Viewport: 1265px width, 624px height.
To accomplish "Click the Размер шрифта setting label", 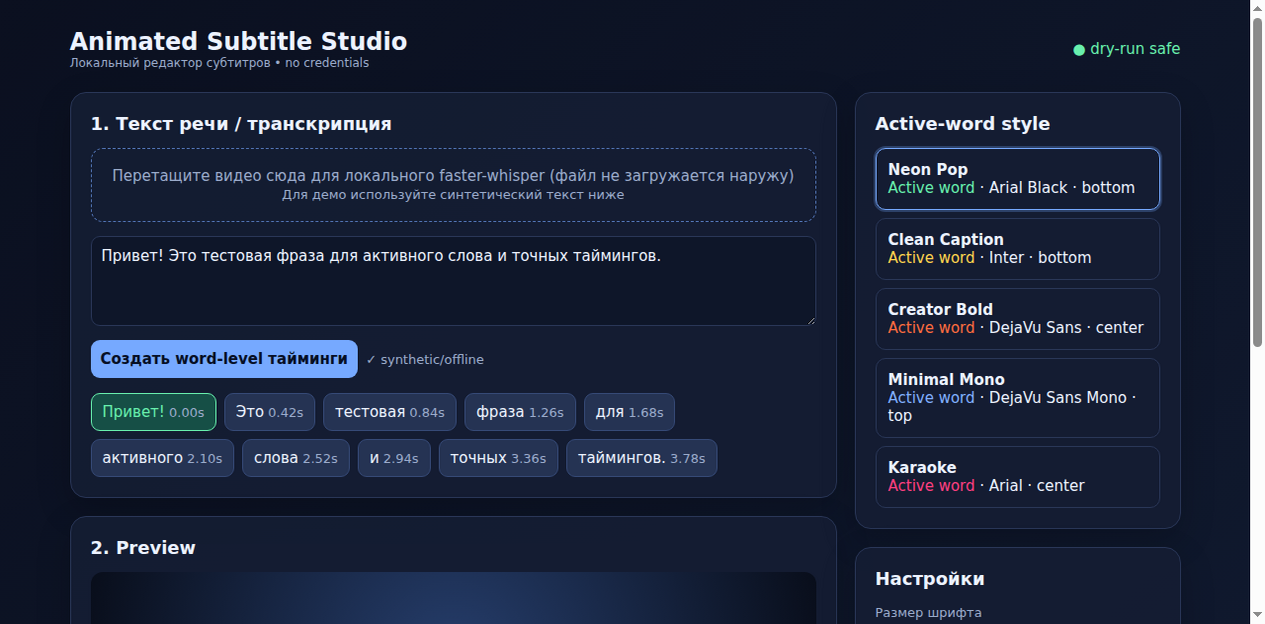I will pos(928,613).
